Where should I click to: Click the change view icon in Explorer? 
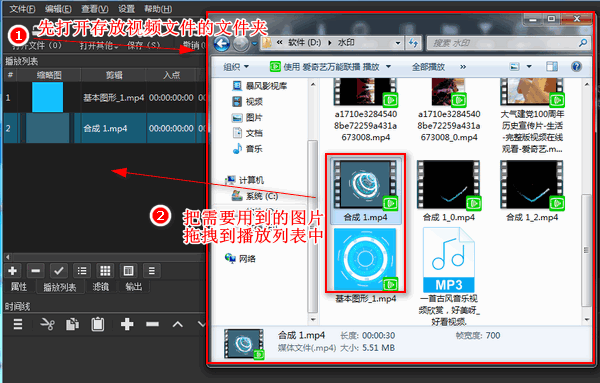point(515,67)
